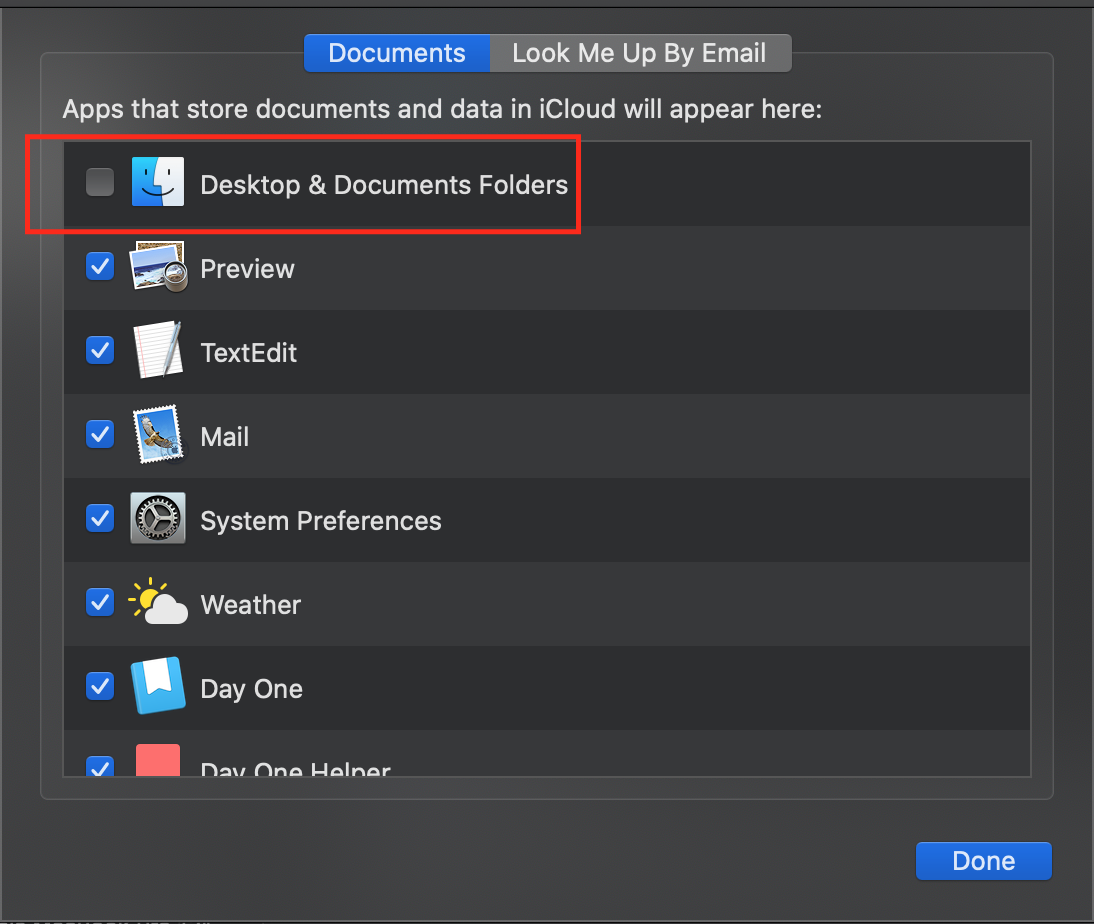Click the Mail stamp icon
This screenshot has width=1094, height=924.
point(158,434)
